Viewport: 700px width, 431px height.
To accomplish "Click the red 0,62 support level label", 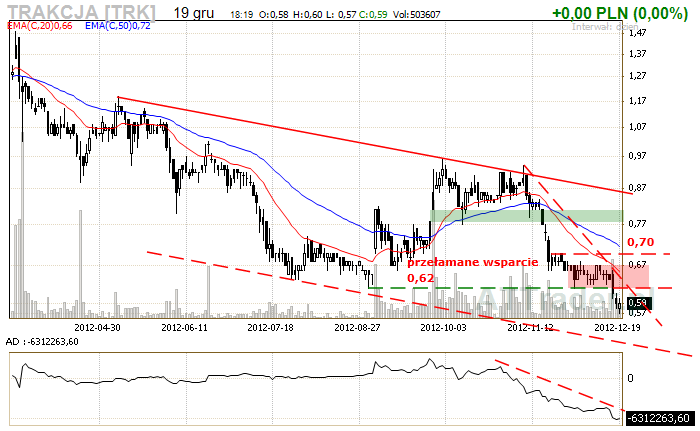I will pyautogui.click(x=421, y=278).
